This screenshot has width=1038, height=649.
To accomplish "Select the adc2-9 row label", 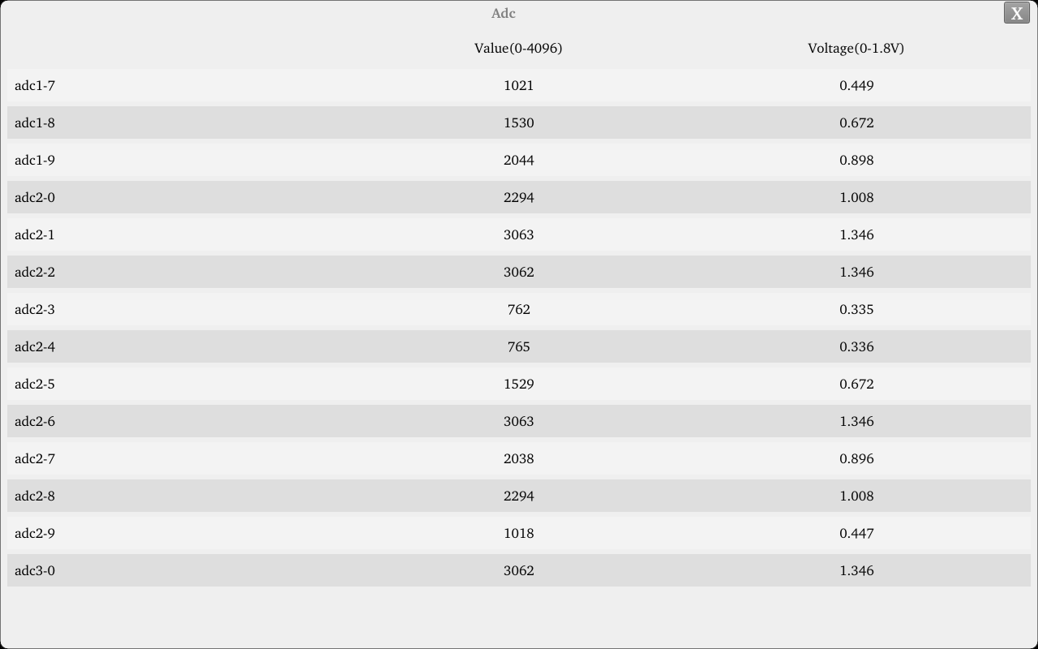I will pos(35,534).
